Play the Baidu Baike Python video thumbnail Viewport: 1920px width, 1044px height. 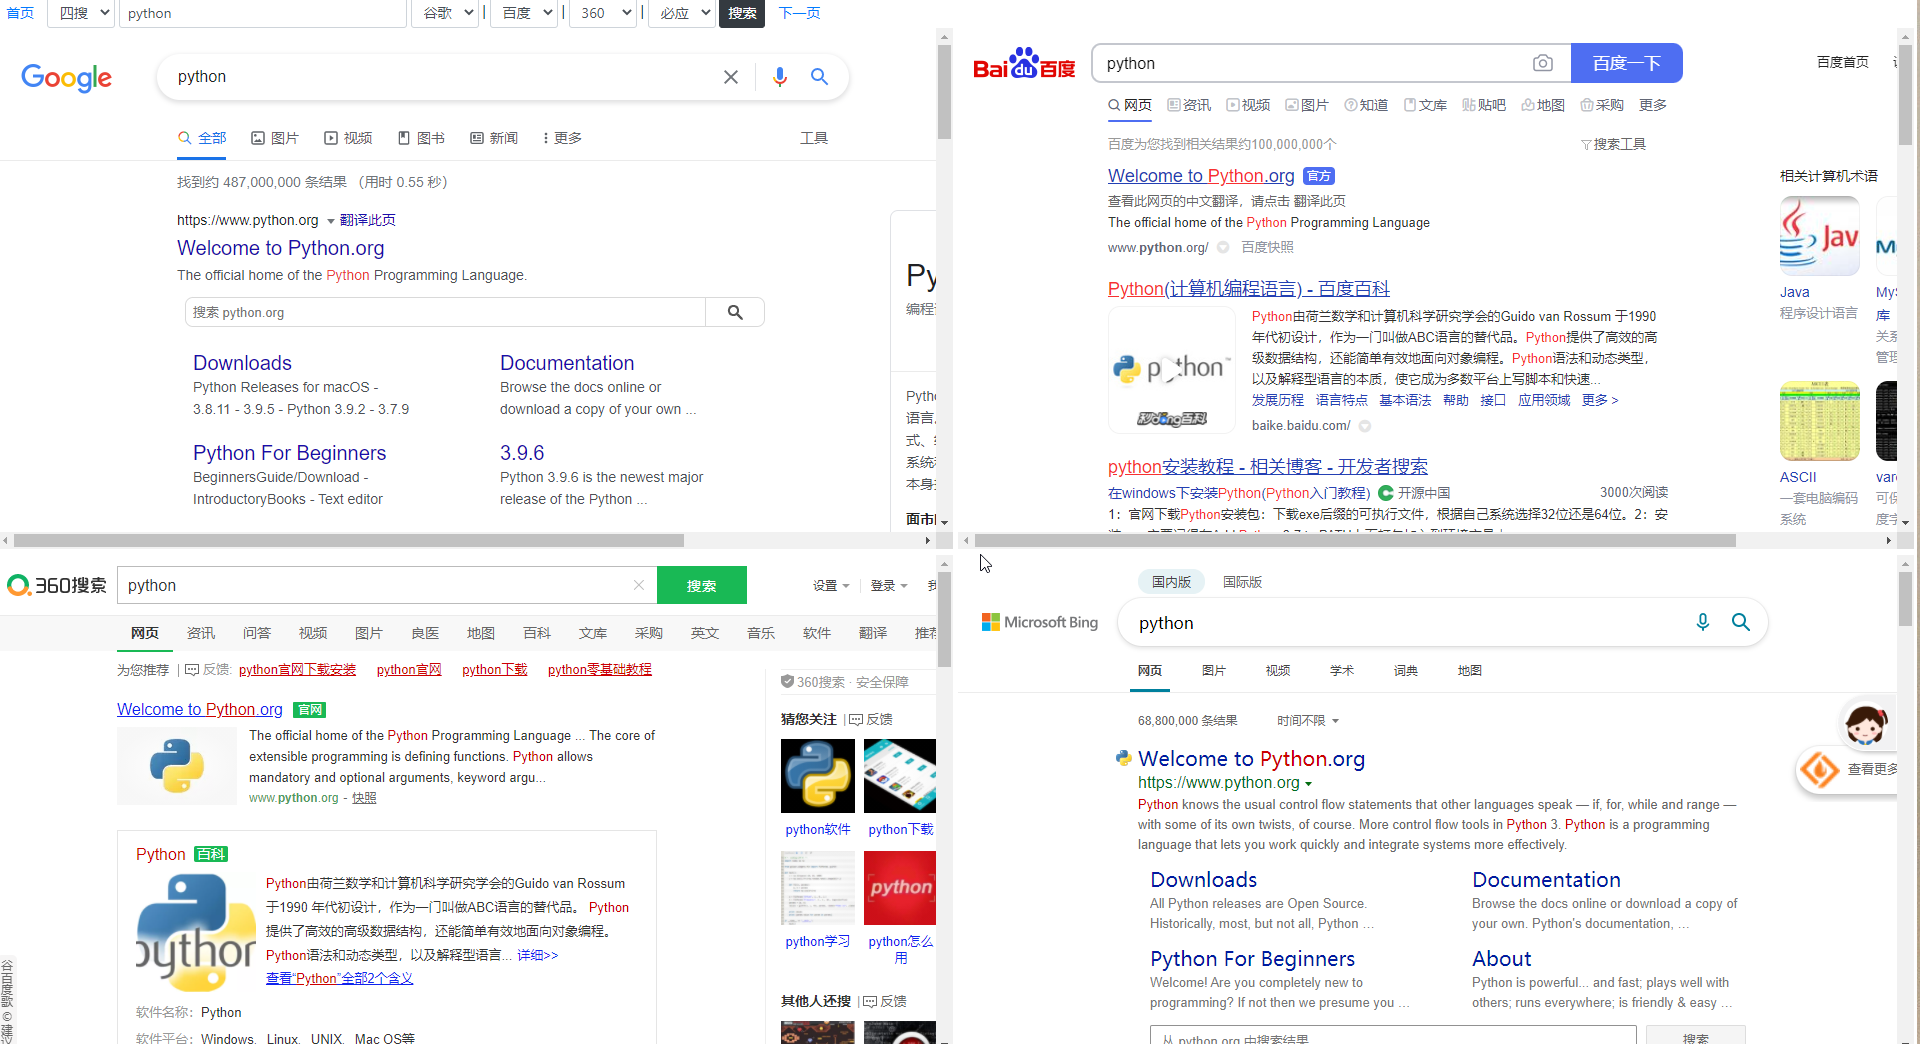pos(1171,369)
